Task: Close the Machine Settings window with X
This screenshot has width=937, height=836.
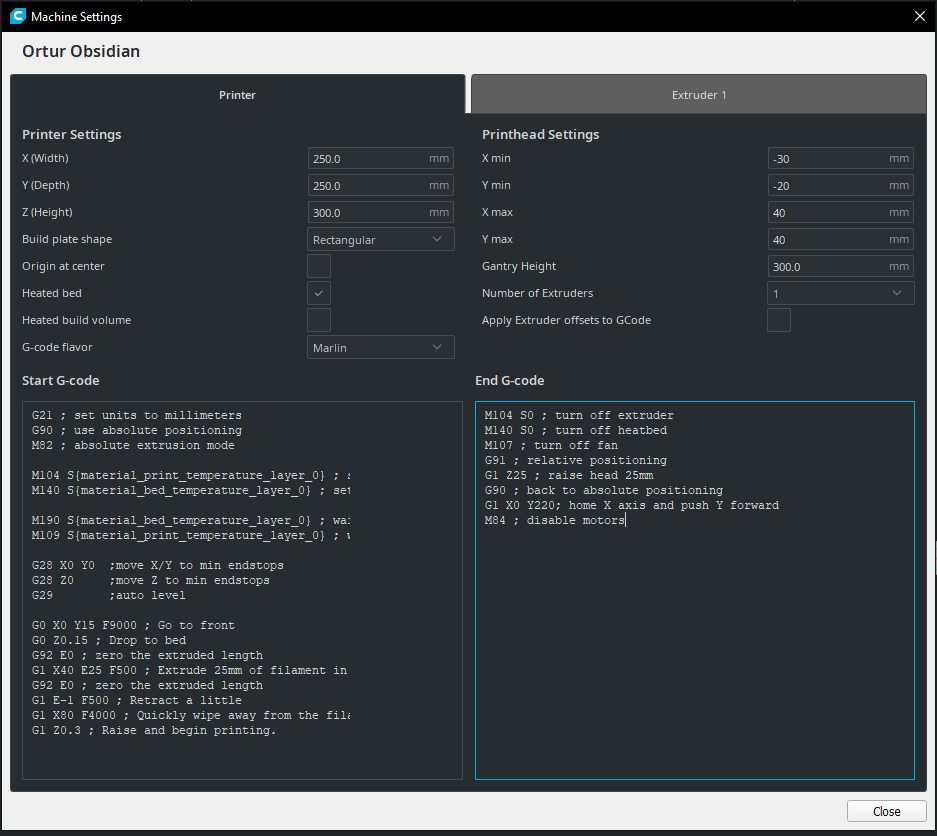Action: click(920, 16)
